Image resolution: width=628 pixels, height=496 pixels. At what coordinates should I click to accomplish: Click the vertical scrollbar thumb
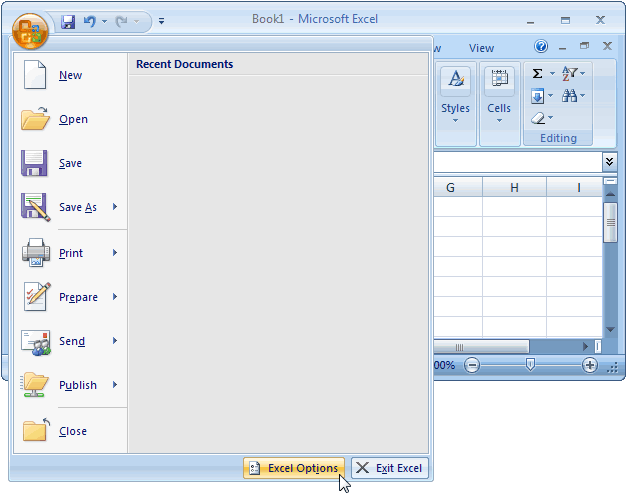(x=610, y=223)
